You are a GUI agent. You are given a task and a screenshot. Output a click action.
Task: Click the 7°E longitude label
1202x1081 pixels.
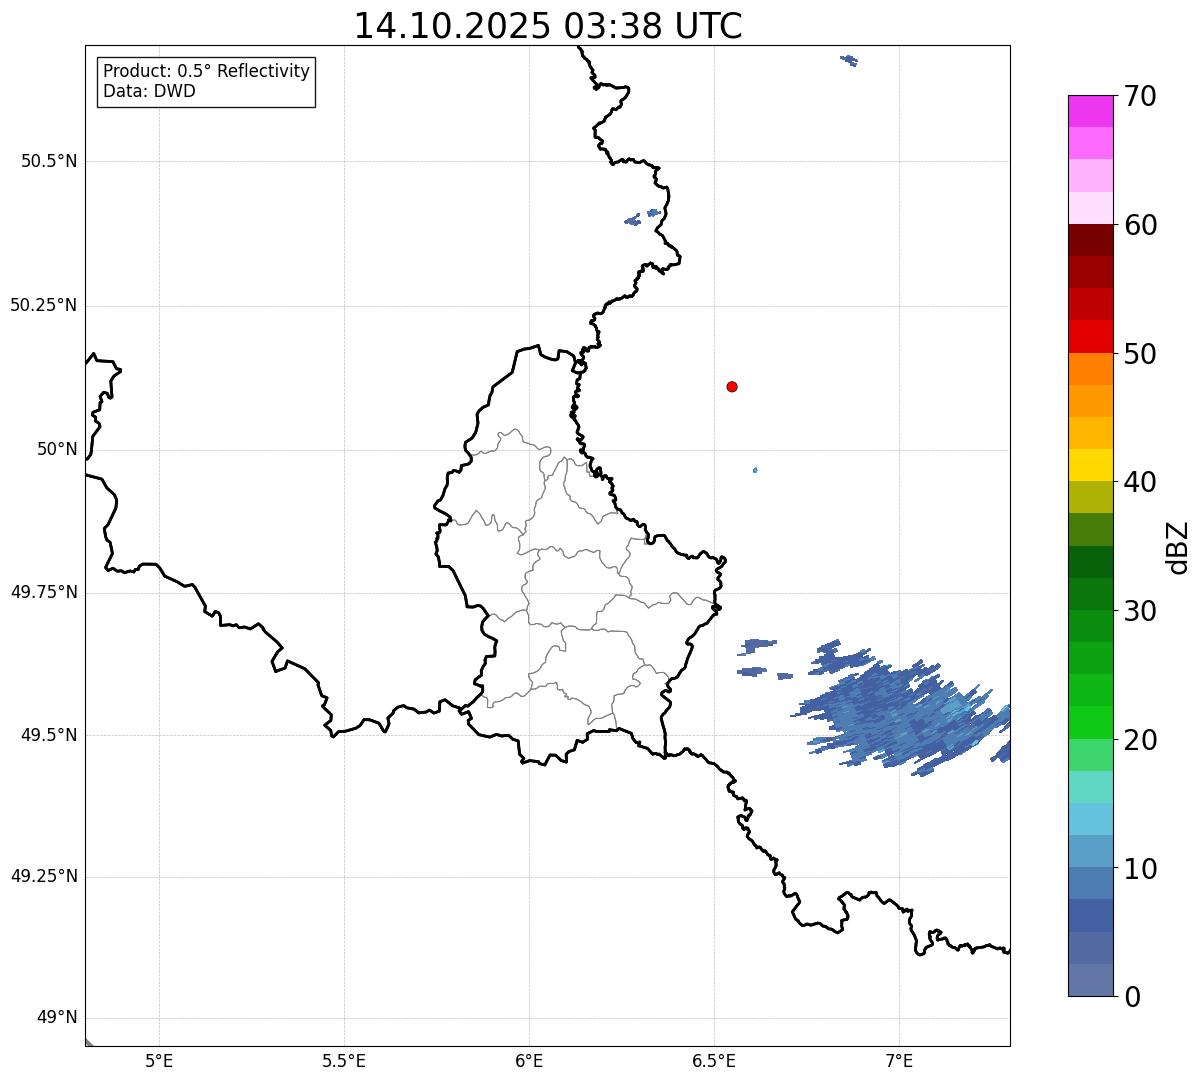(x=899, y=1060)
